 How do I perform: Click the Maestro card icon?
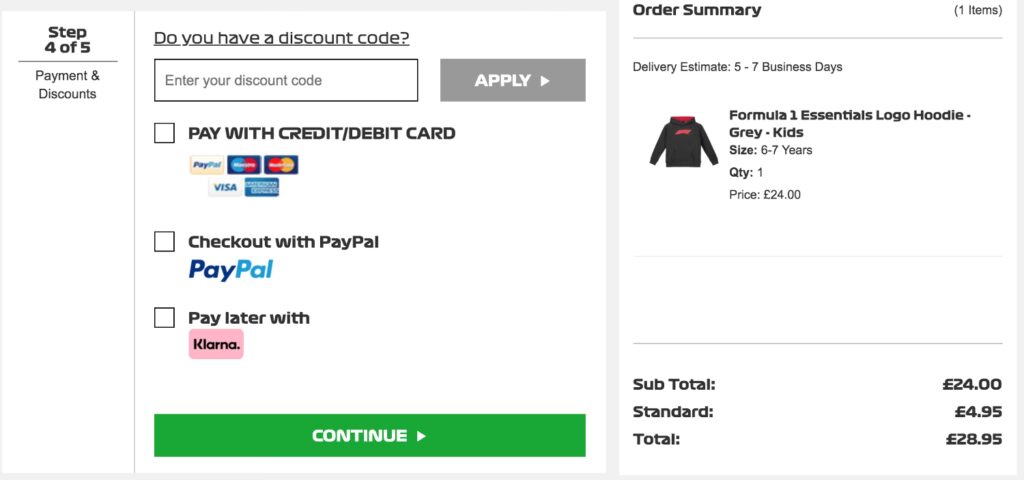[x=243, y=165]
